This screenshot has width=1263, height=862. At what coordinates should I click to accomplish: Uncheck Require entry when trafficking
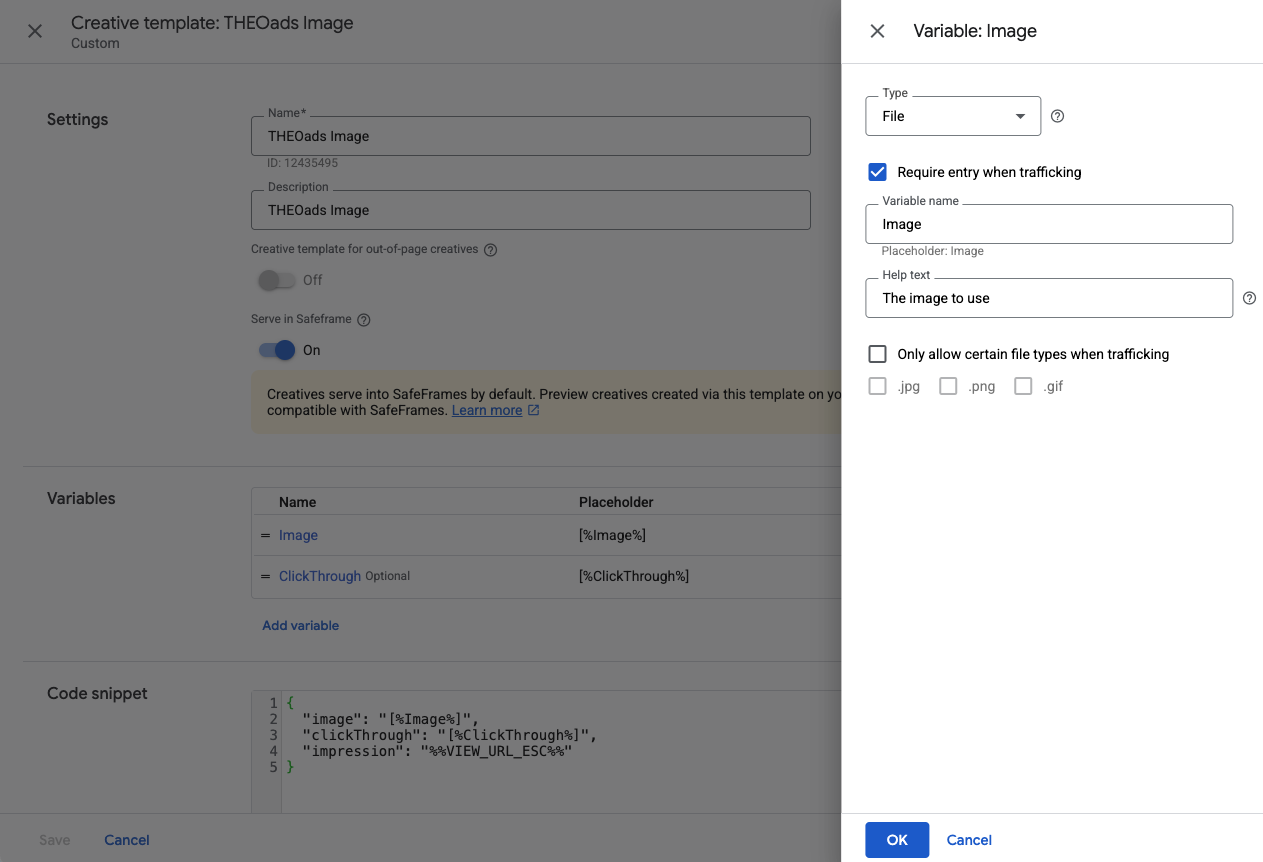877,171
